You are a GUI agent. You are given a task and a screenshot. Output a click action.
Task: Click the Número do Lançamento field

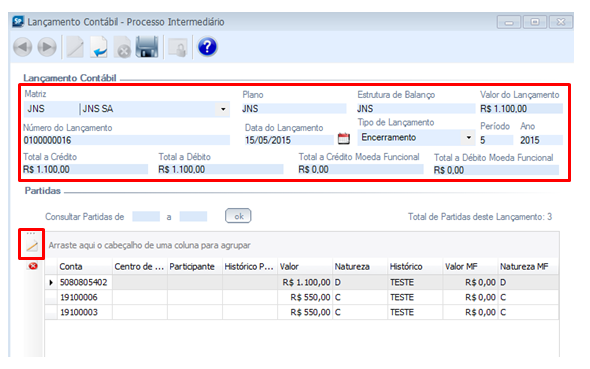pyautogui.click(x=126, y=140)
